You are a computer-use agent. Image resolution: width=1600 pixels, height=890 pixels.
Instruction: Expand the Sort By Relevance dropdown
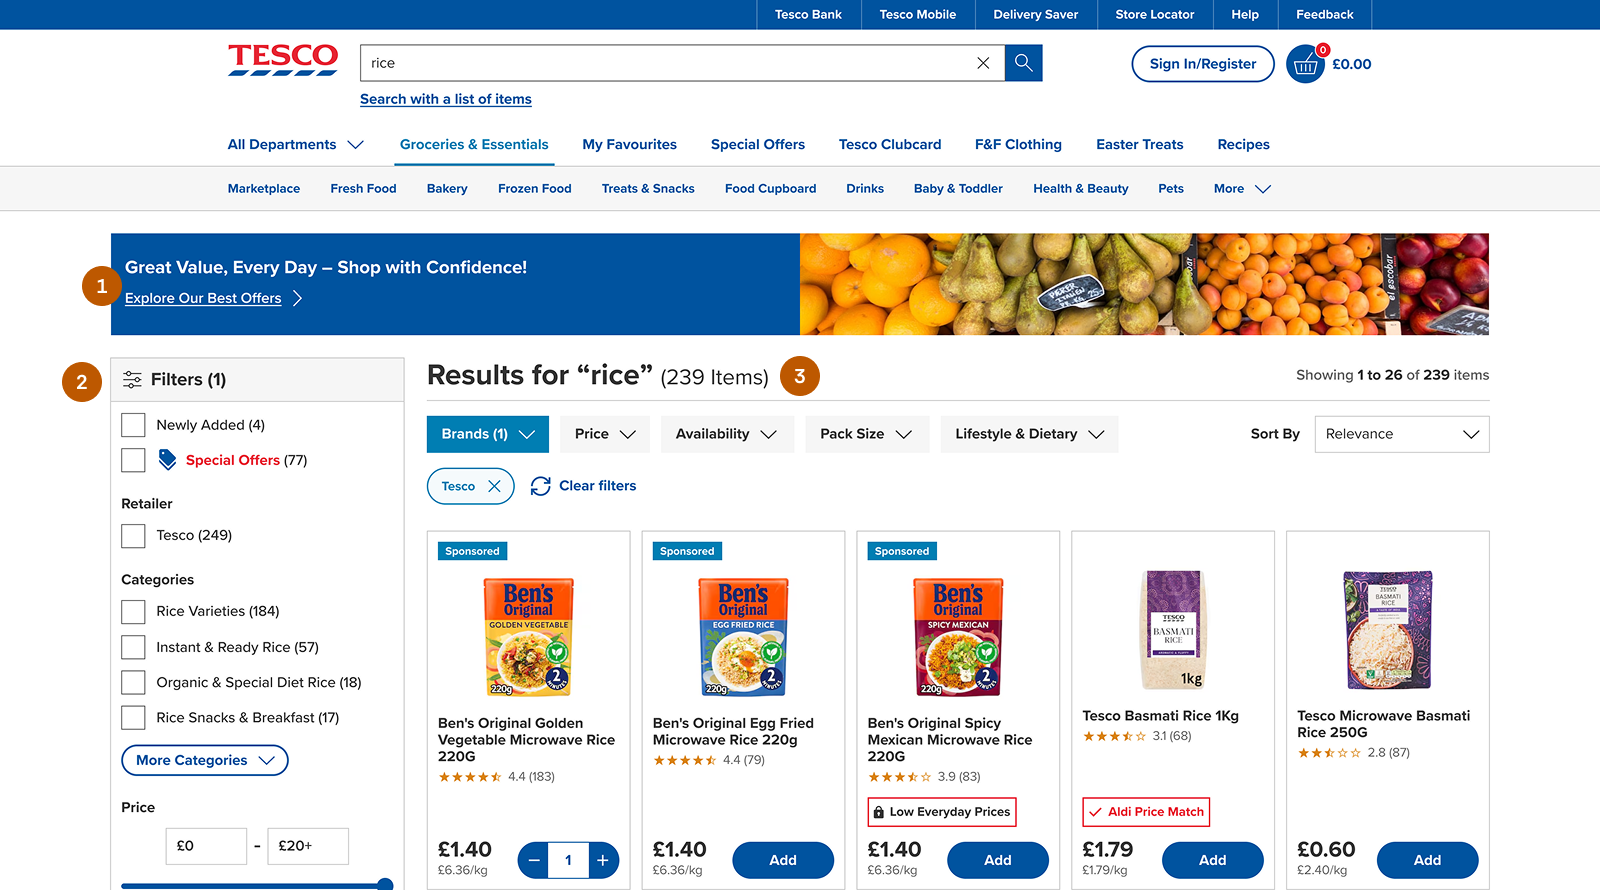(x=1401, y=434)
